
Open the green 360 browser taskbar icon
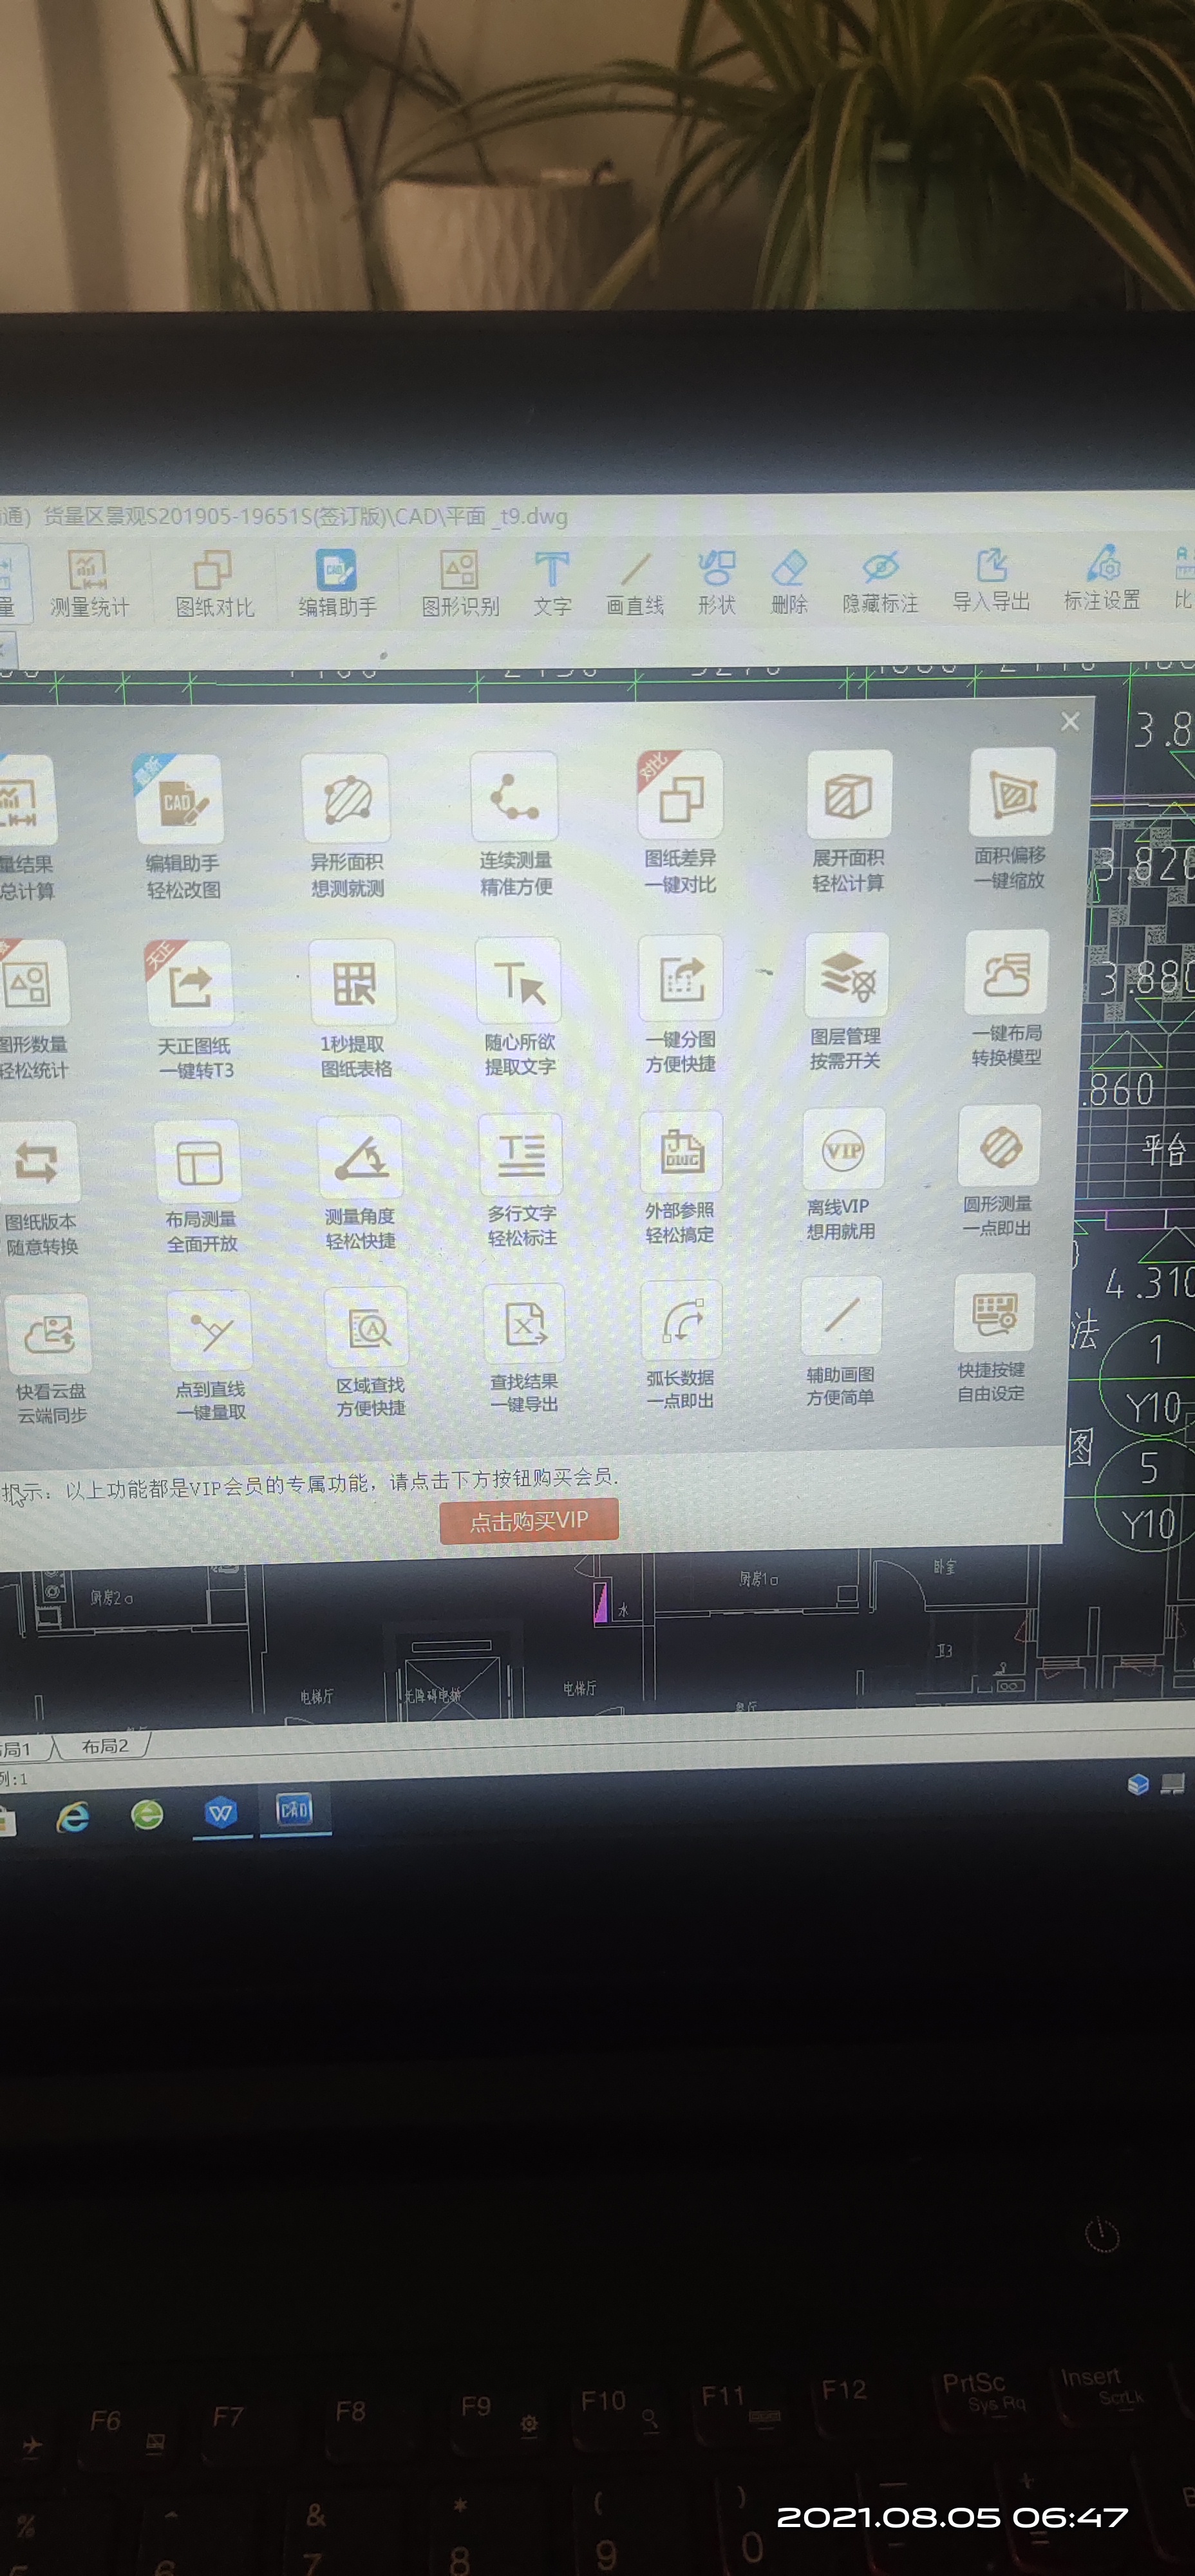147,1814
